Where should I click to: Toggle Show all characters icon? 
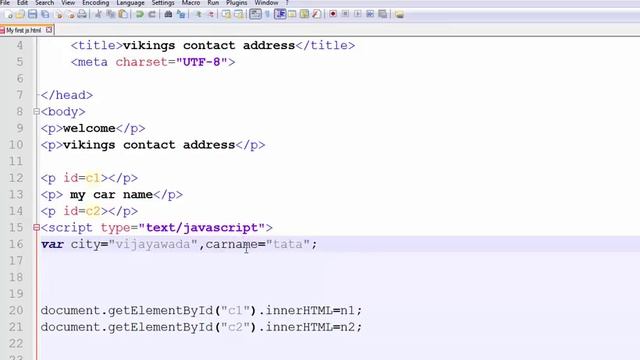pos(267,14)
